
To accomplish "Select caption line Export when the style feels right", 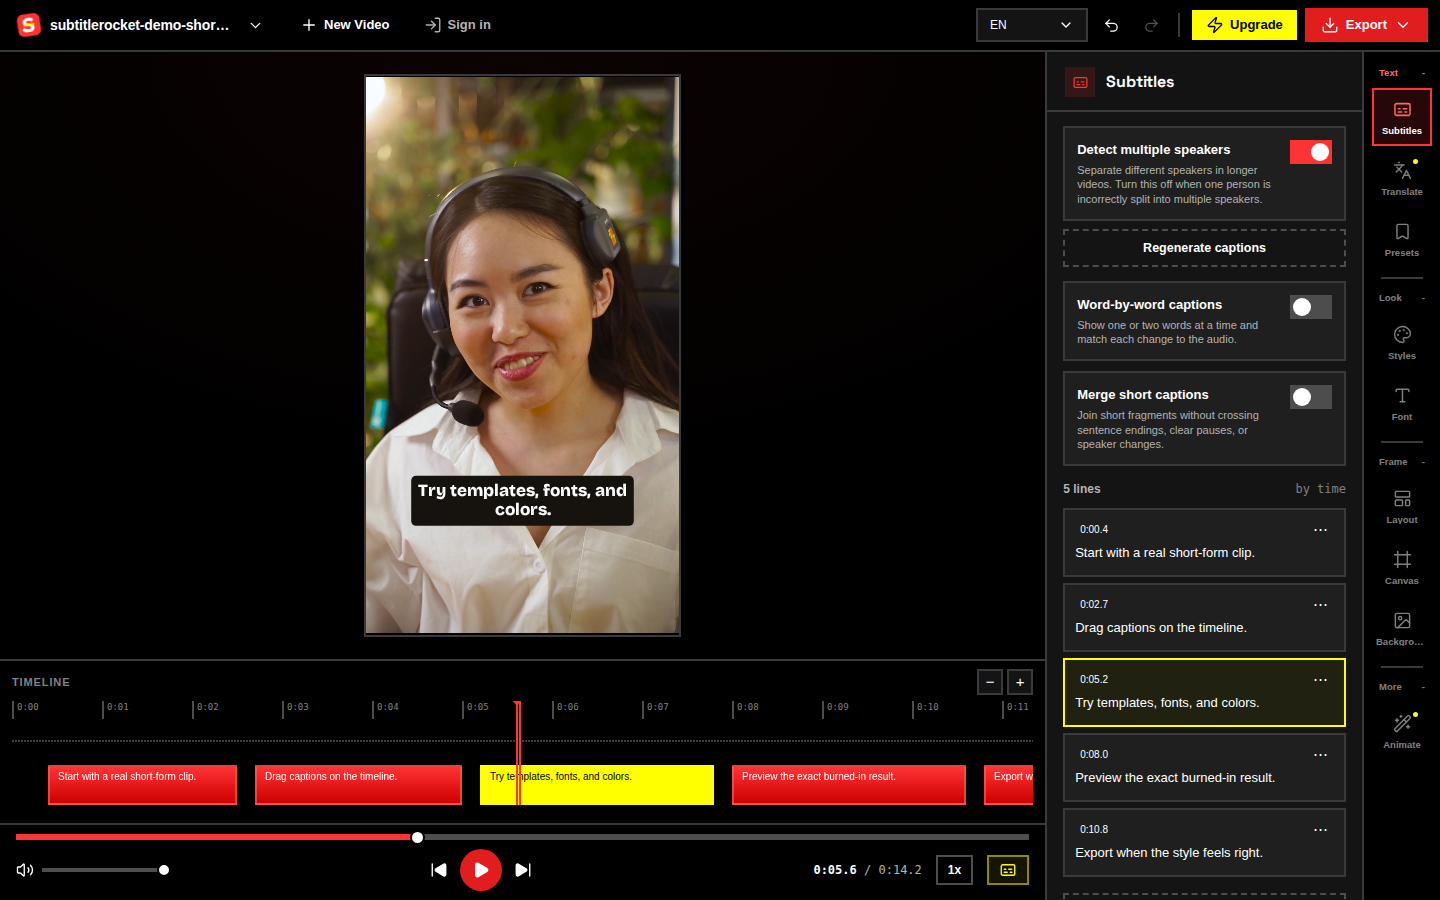I will click(x=1204, y=843).
